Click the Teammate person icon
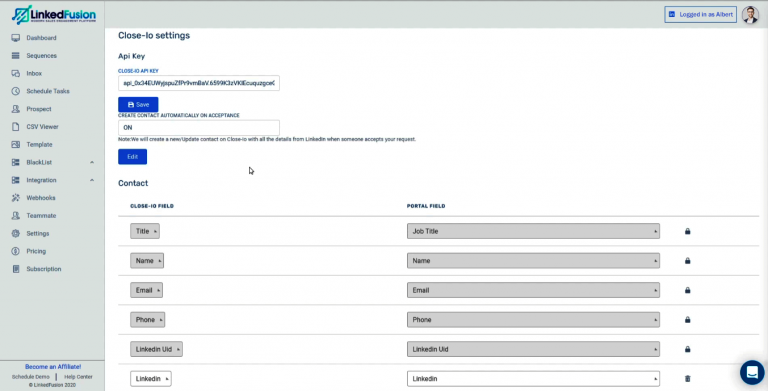This screenshot has width=768, height=391. coord(16,216)
